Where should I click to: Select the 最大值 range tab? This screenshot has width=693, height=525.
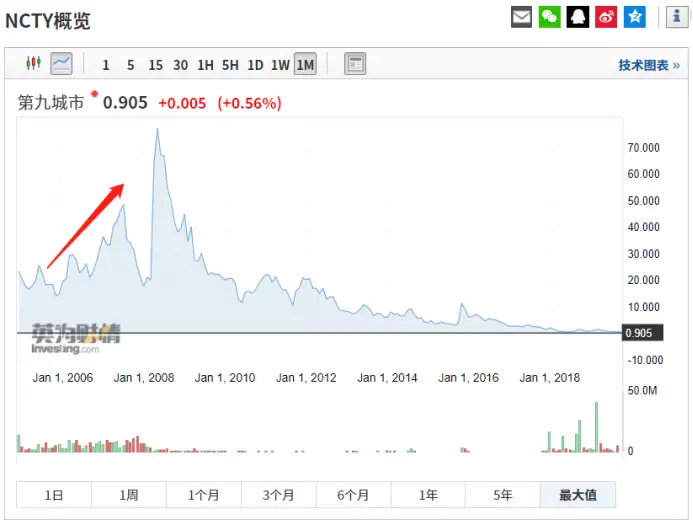[x=578, y=495]
